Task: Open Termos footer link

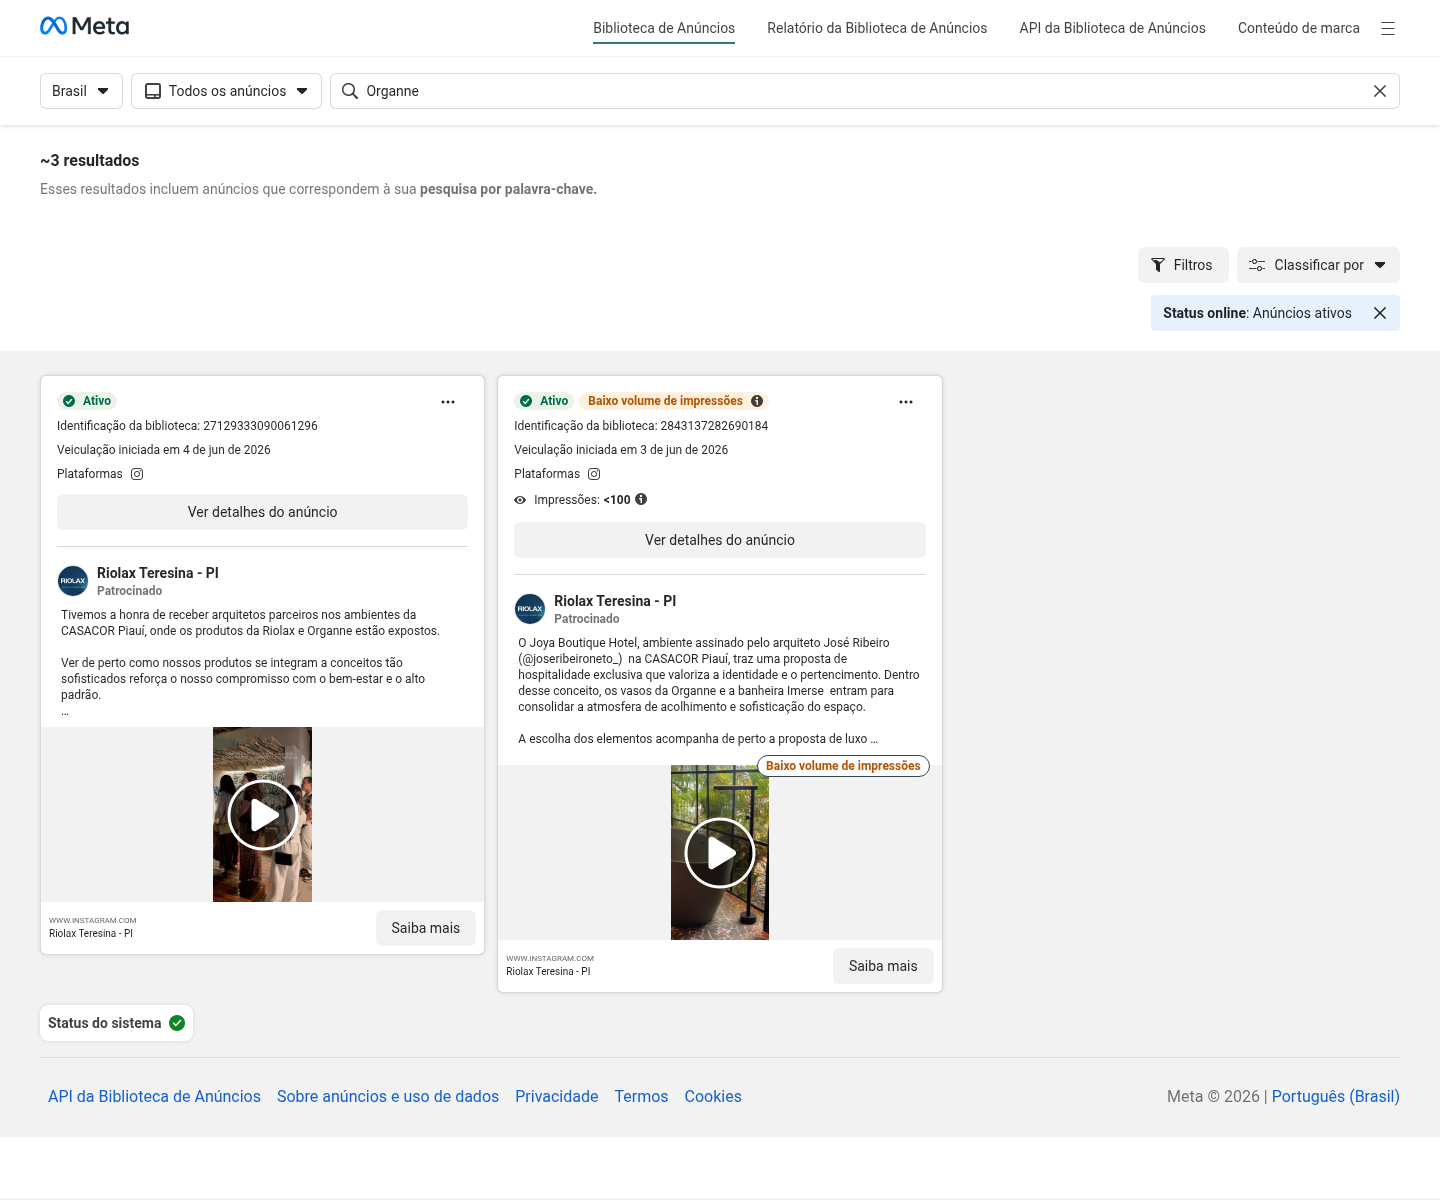Action: (x=641, y=1096)
